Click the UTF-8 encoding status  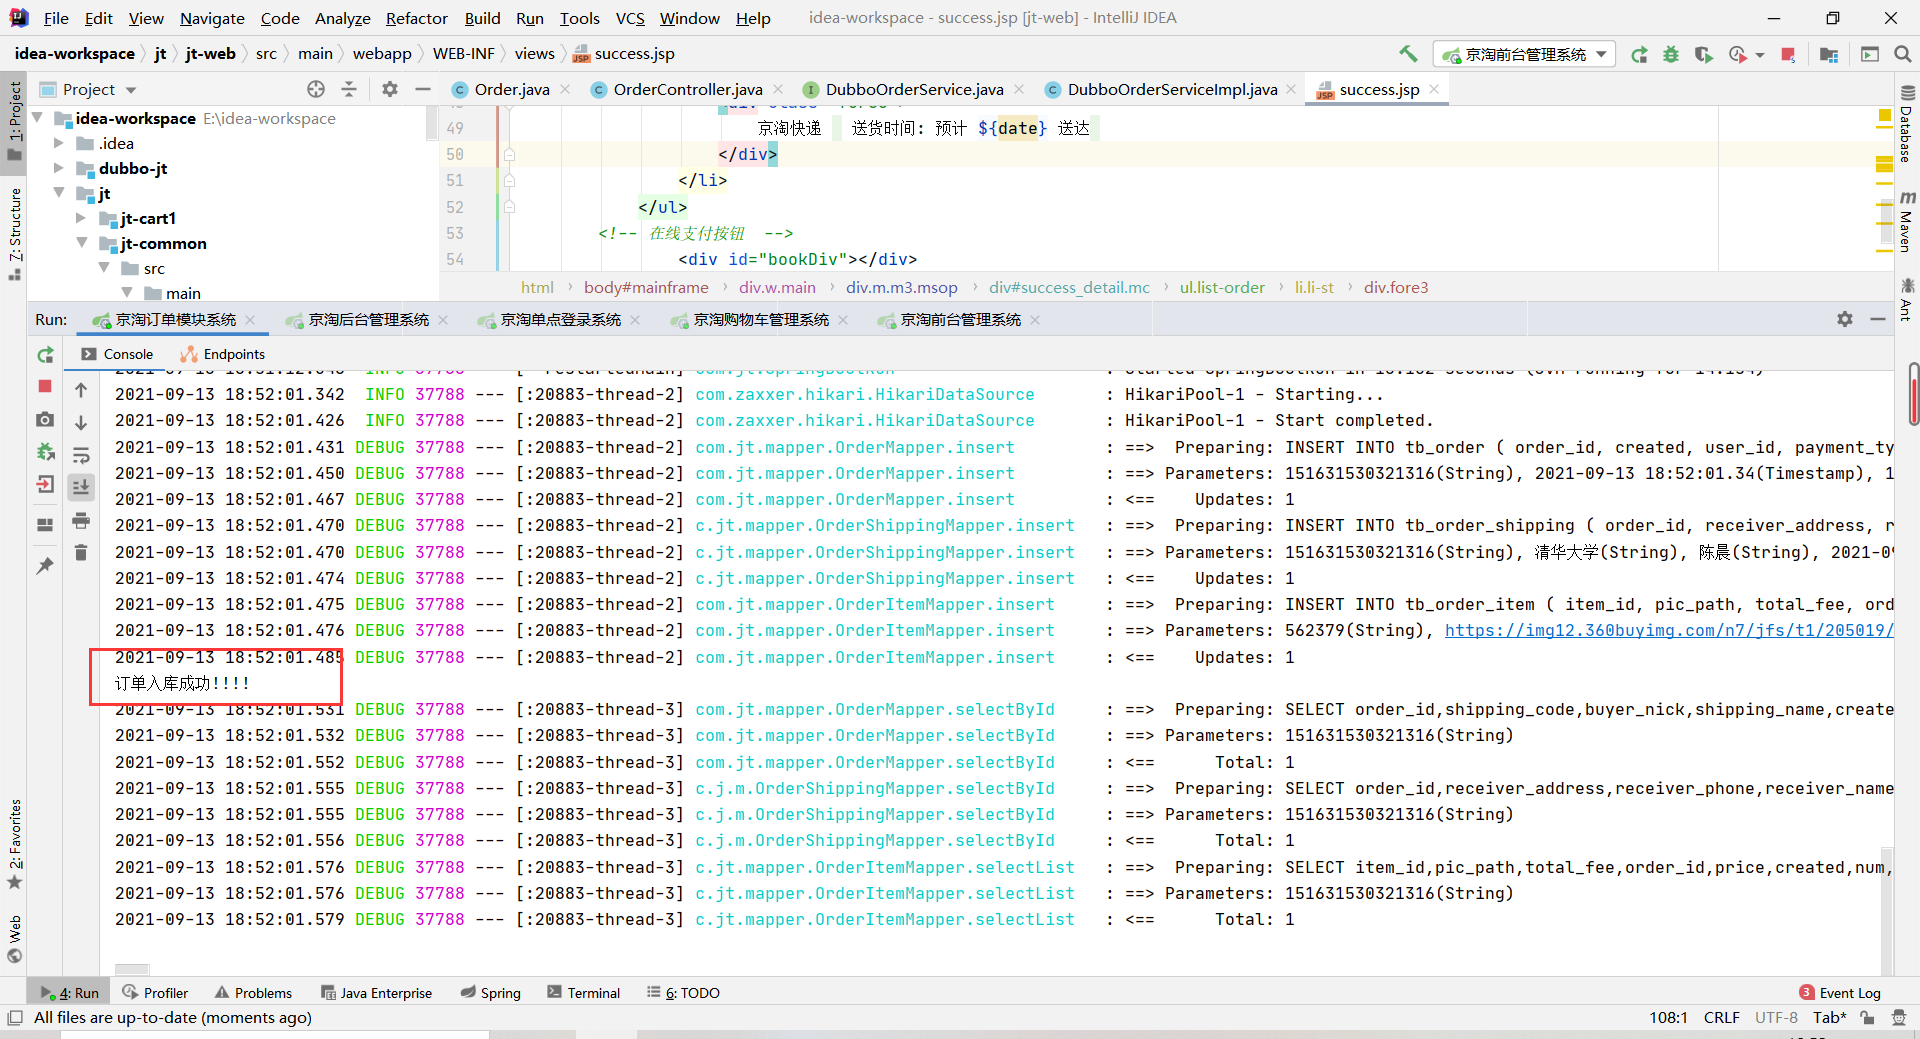click(x=1776, y=1018)
